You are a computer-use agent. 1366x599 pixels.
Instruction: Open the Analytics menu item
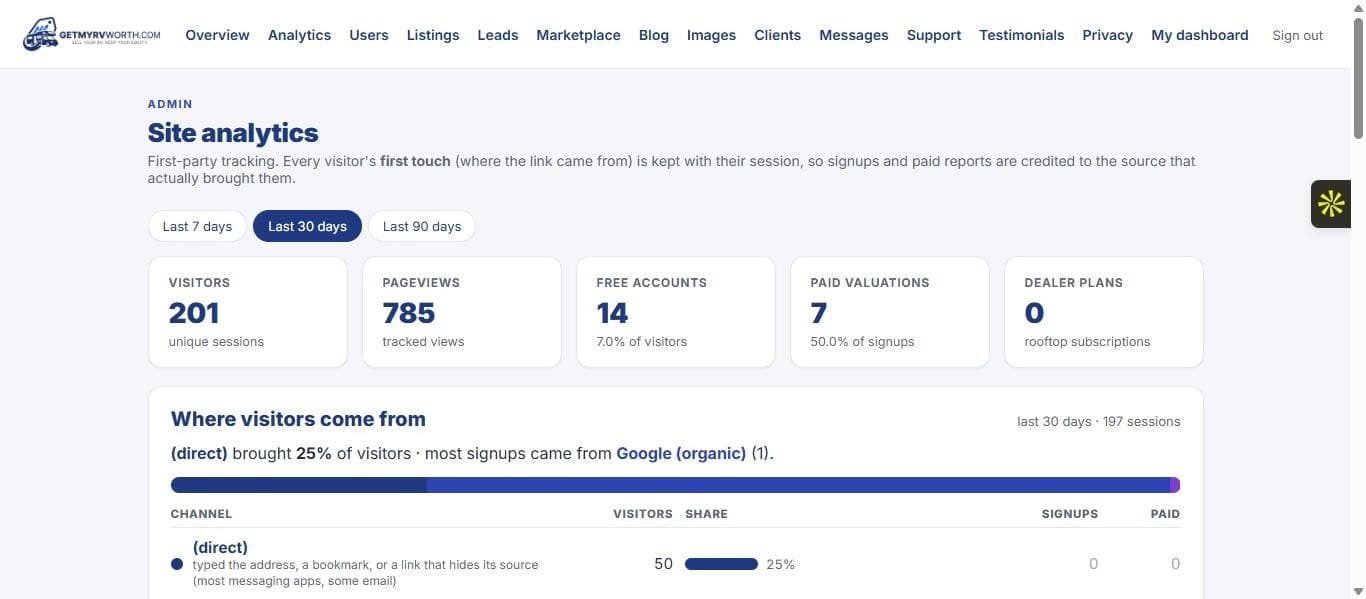click(299, 35)
